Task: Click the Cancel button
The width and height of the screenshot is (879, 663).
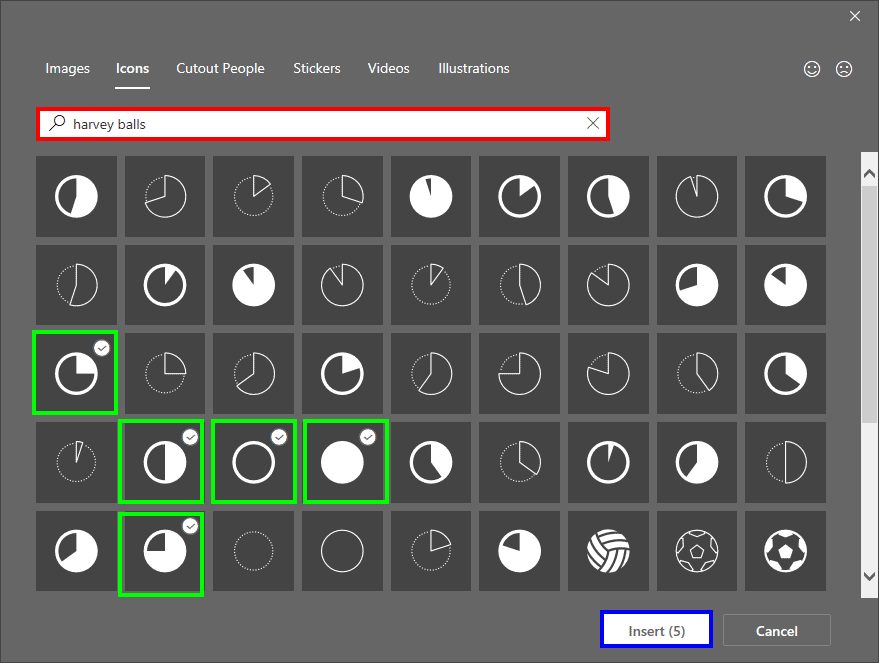Action: coord(776,630)
